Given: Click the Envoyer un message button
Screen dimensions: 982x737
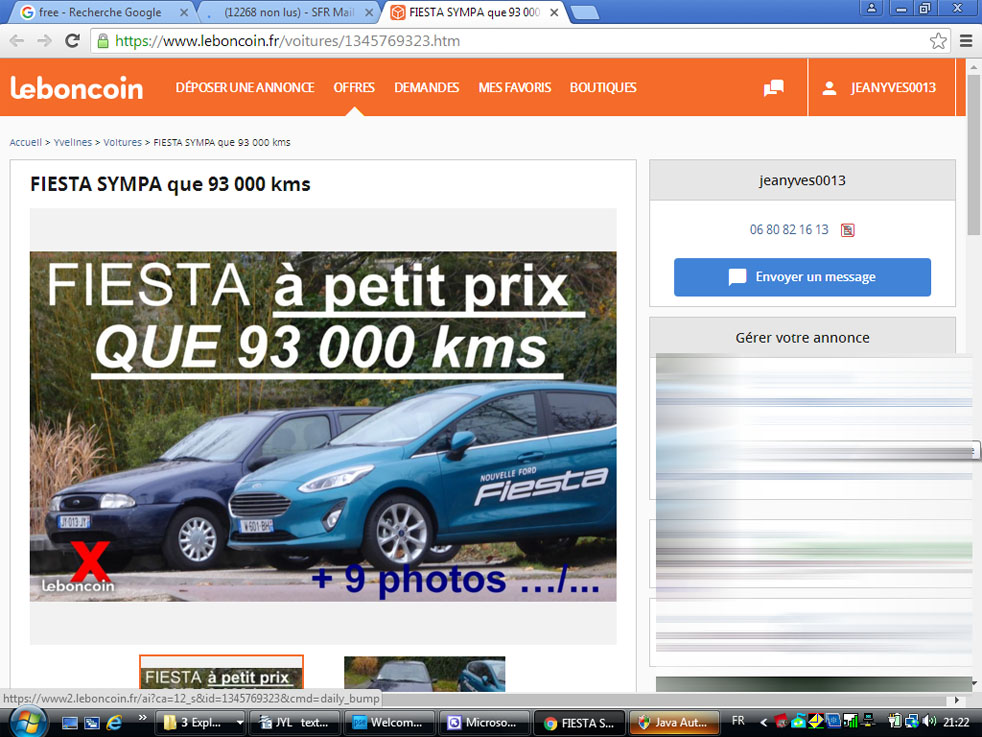Looking at the screenshot, I should [x=802, y=277].
